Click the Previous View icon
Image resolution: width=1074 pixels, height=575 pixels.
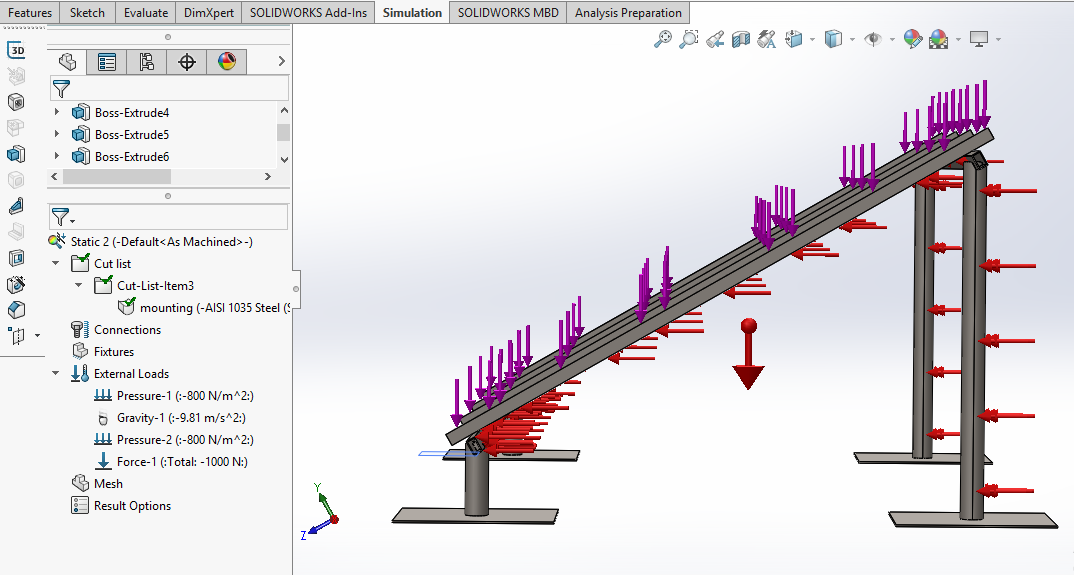click(715, 39)
